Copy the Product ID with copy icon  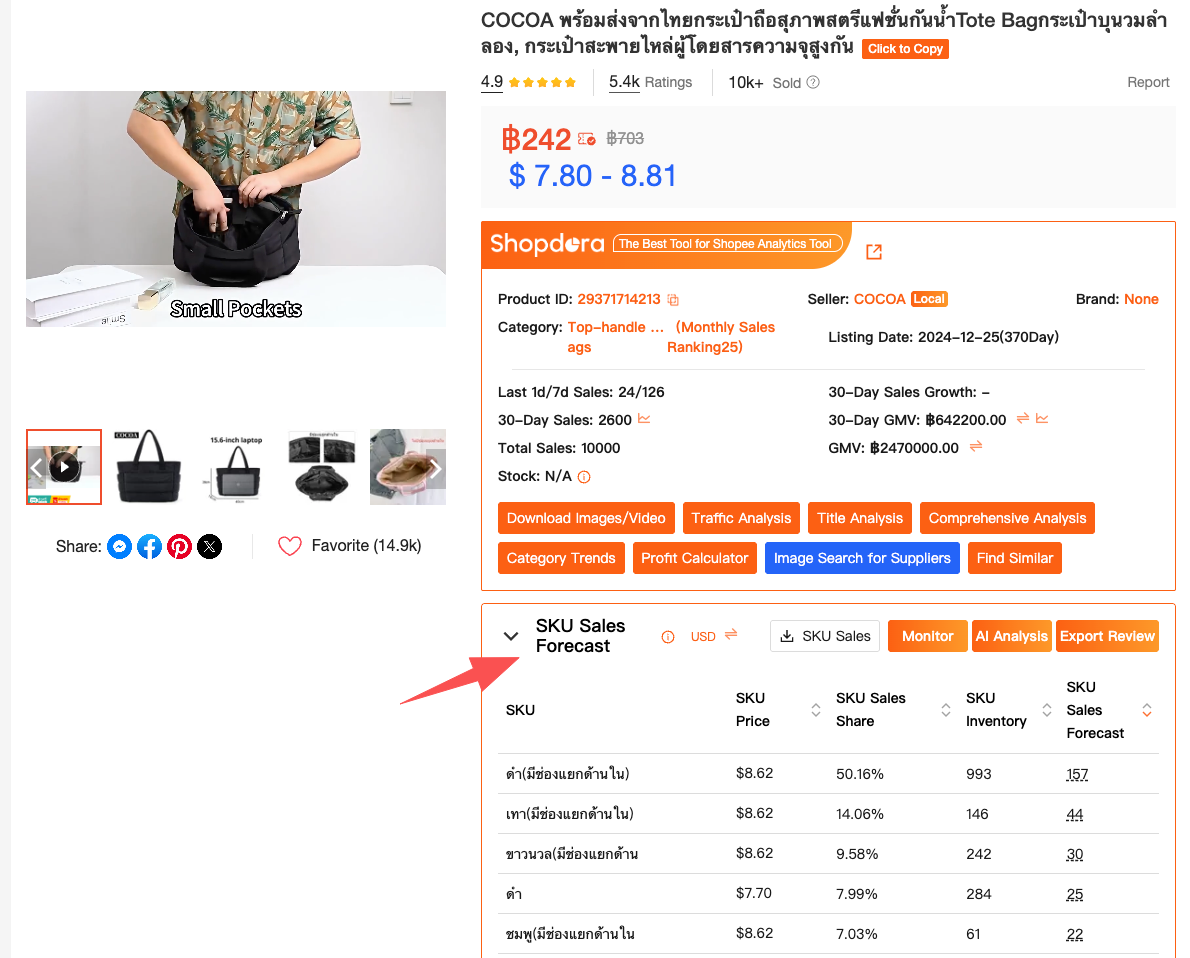(672, 300)
